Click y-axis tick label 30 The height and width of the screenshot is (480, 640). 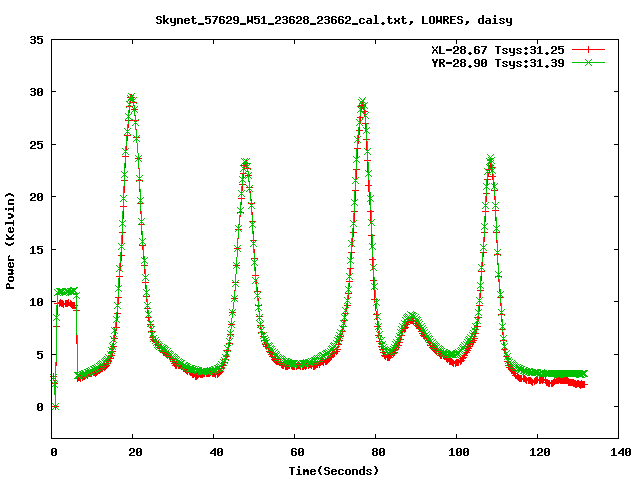pos(36,92)
